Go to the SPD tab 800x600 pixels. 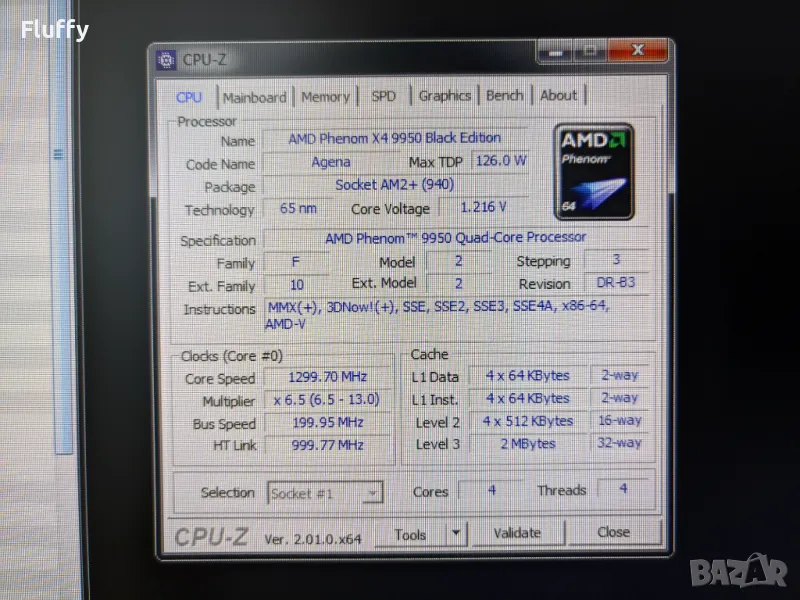click(384, 96)
